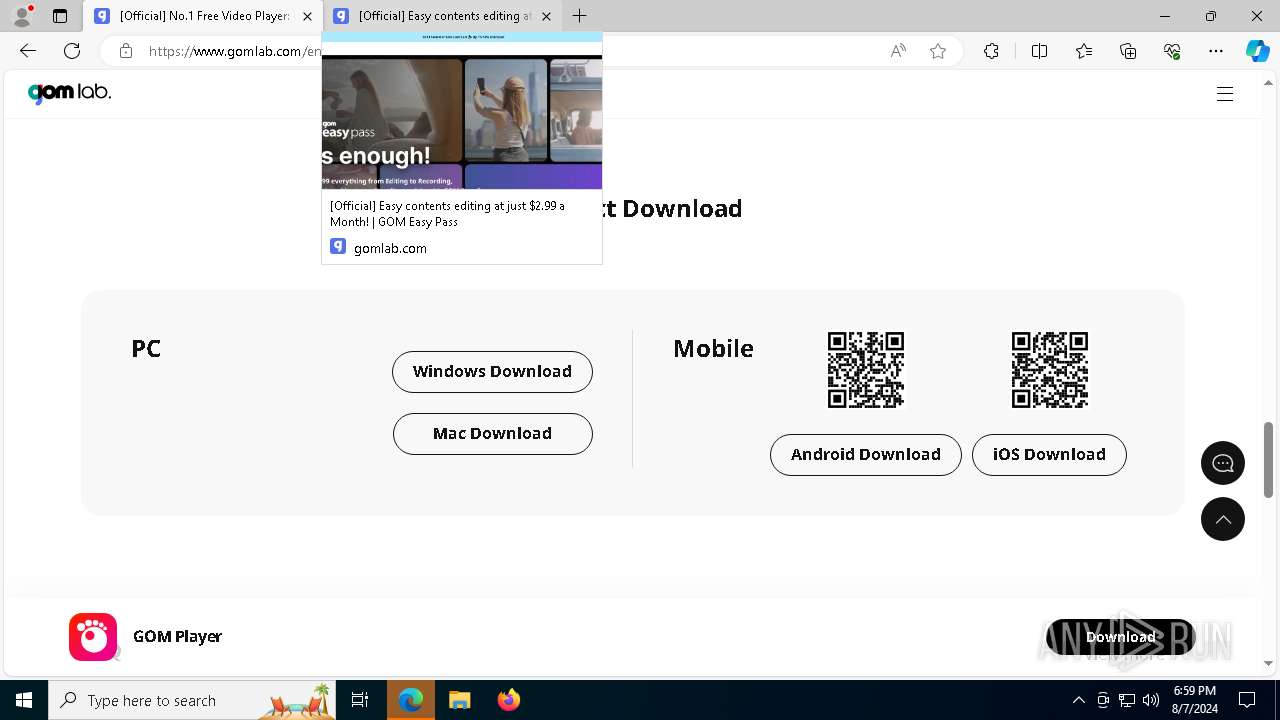Image resolution: width=1280 pixels, height=720 pixels.
Task: Click the iOS Download button
Action: 1049,454
